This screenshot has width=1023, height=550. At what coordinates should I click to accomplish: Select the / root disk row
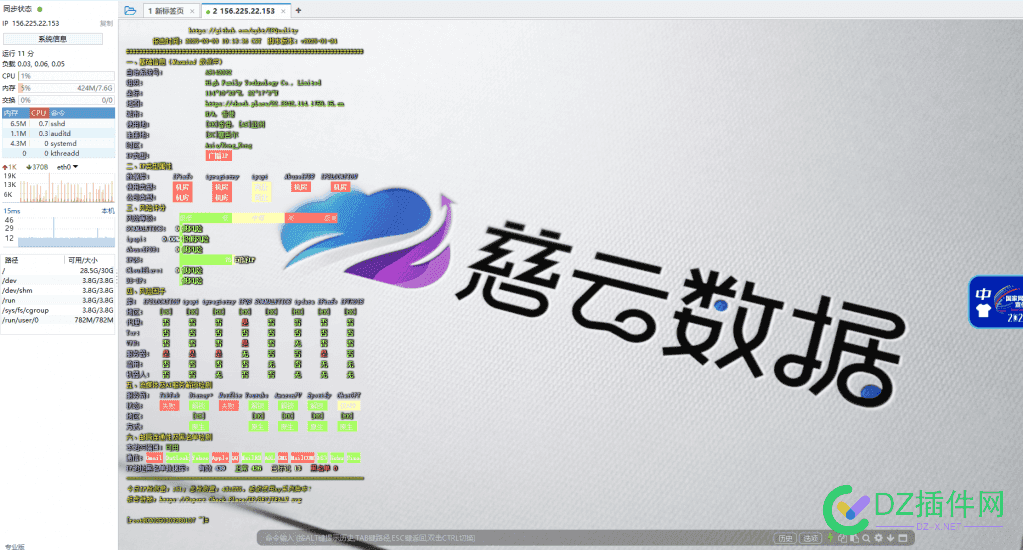click(x=58, y=270)
